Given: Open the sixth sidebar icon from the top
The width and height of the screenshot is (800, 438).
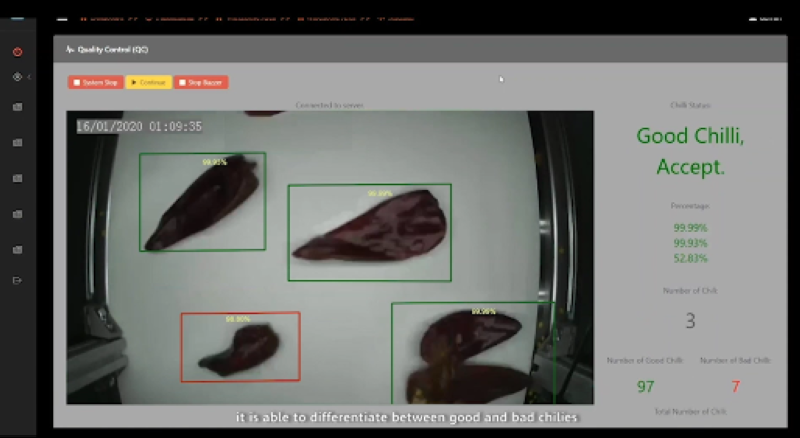Looking at the screenshot, I should pos(17,214).
